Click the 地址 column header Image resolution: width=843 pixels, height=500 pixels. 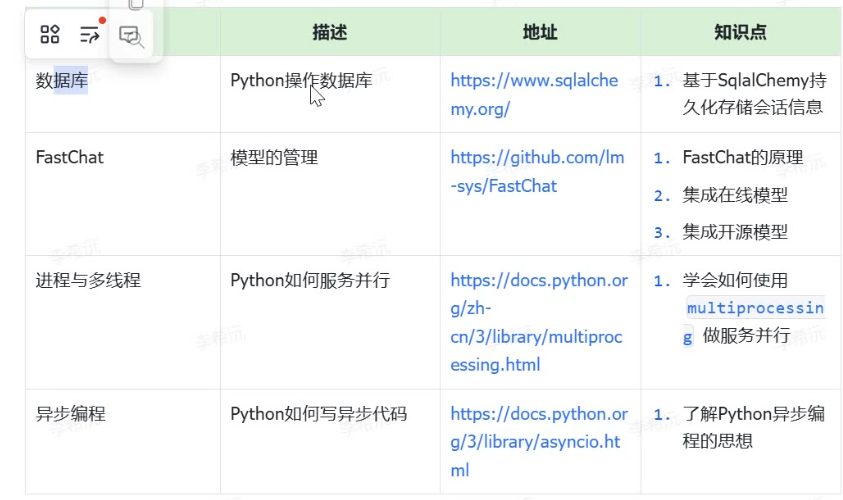[x=539, y=32]
